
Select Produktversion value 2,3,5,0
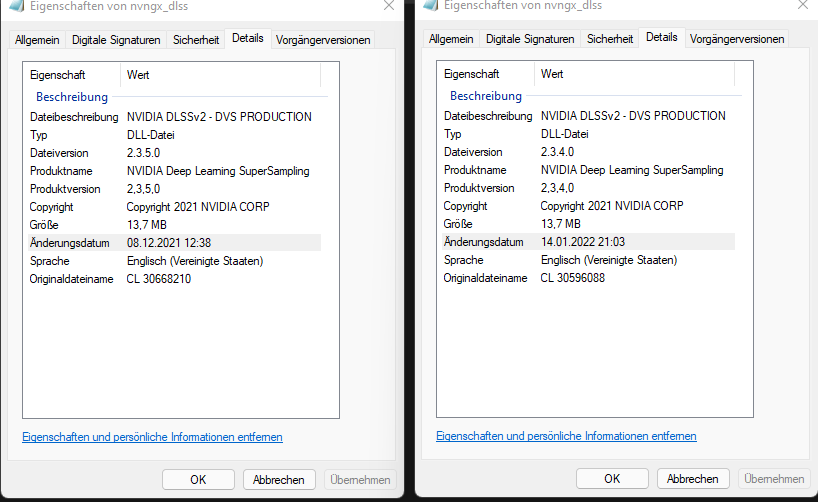(x=143, y=189)
